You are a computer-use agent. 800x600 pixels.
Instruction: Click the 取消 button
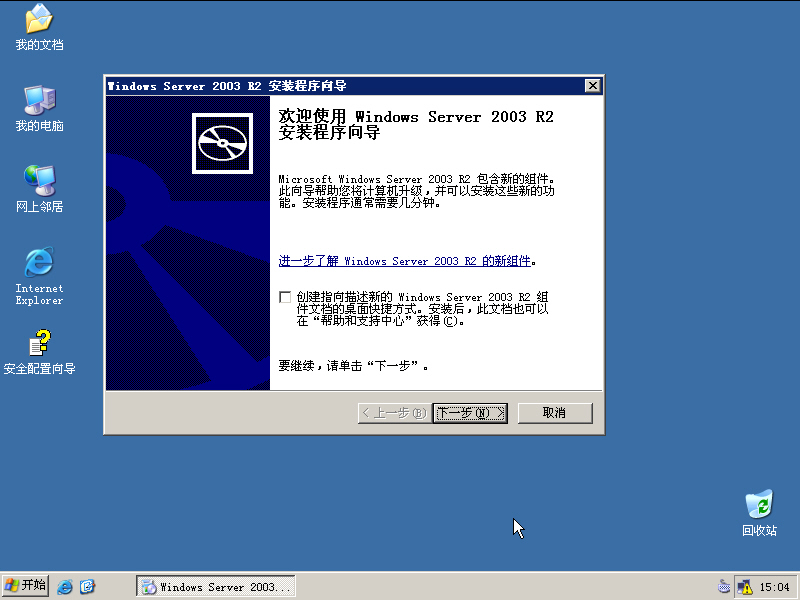(x=555, y=413)
